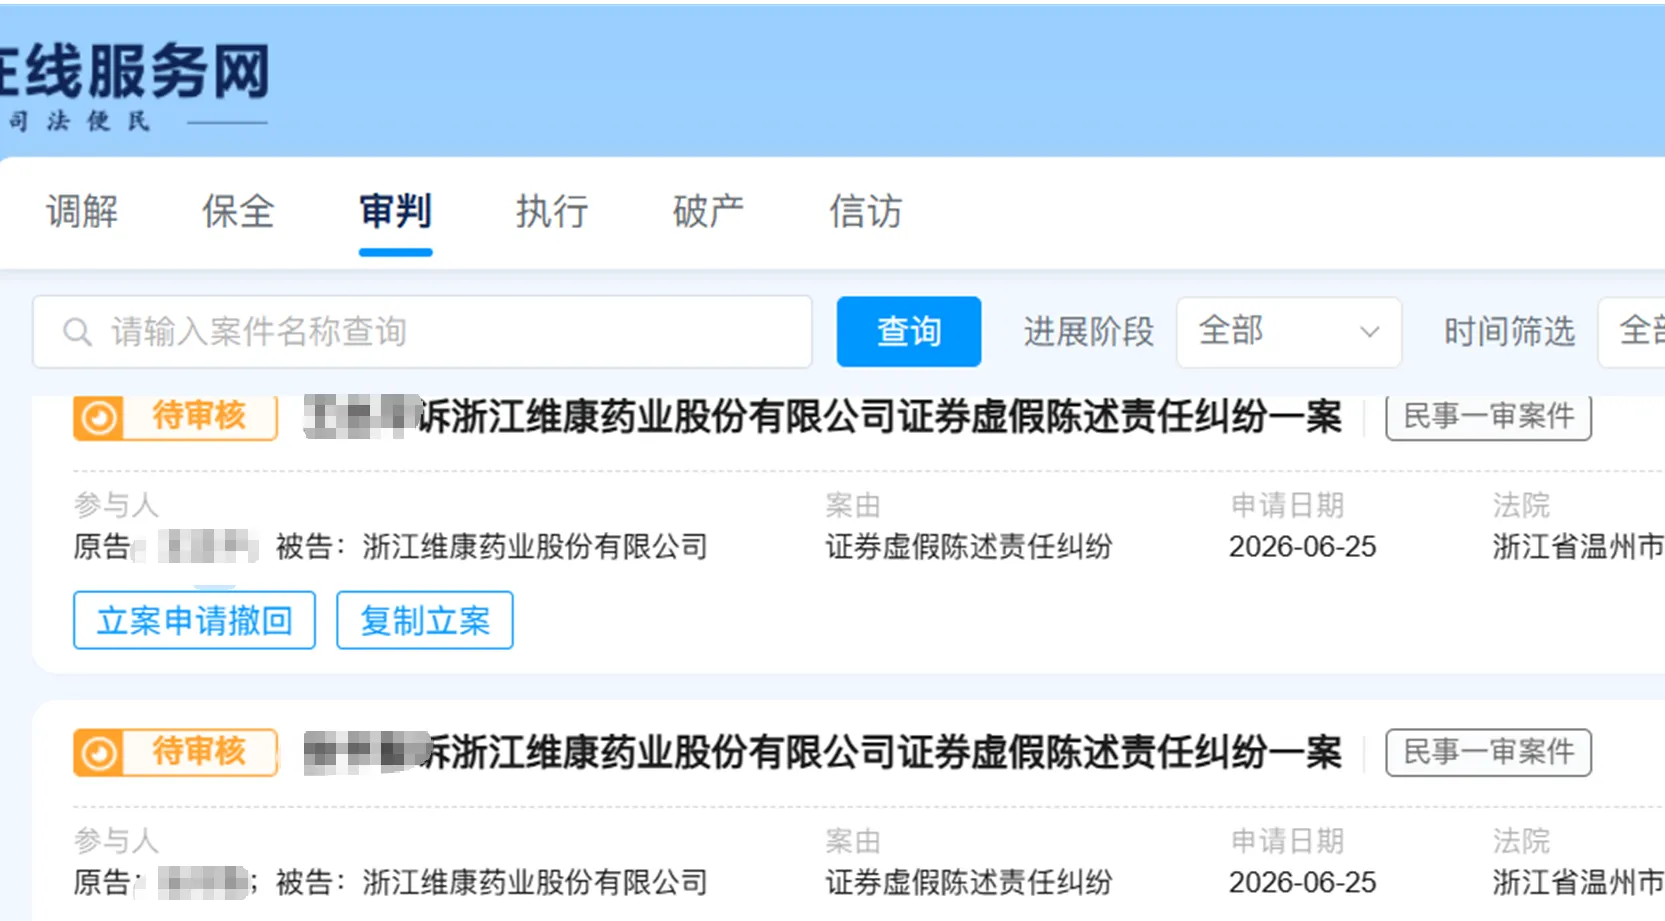Click the first case's court 浙江省温州市

(x=1578, y=547)
